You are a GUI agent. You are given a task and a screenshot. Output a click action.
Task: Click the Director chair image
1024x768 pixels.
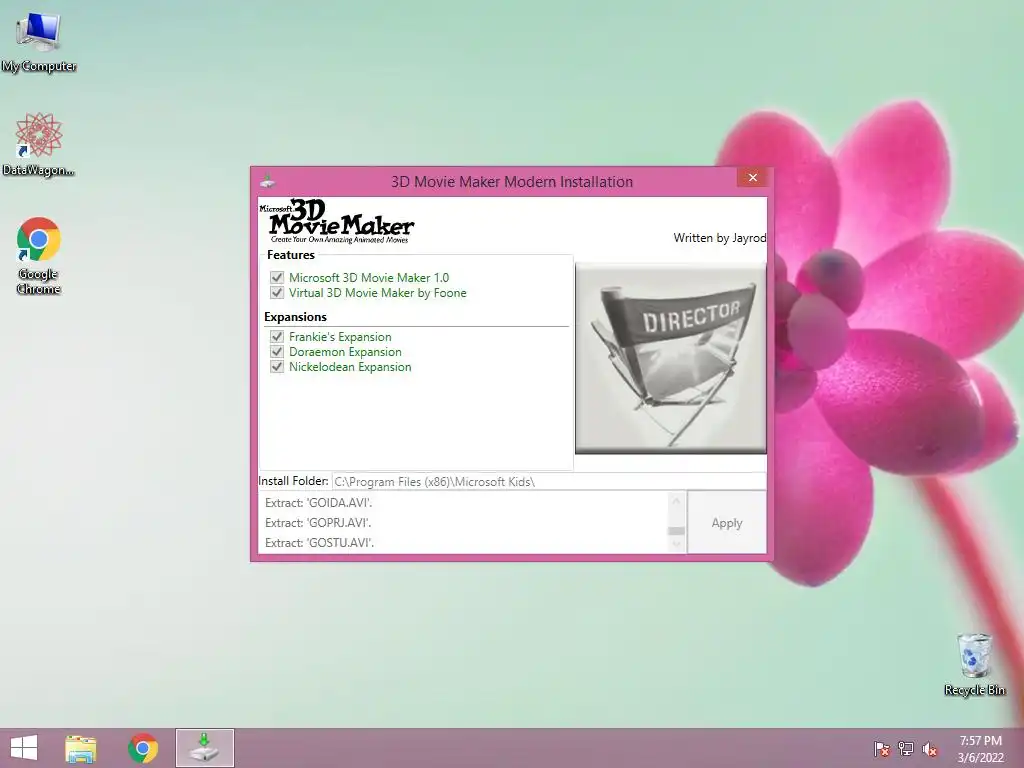coord(671,358)
